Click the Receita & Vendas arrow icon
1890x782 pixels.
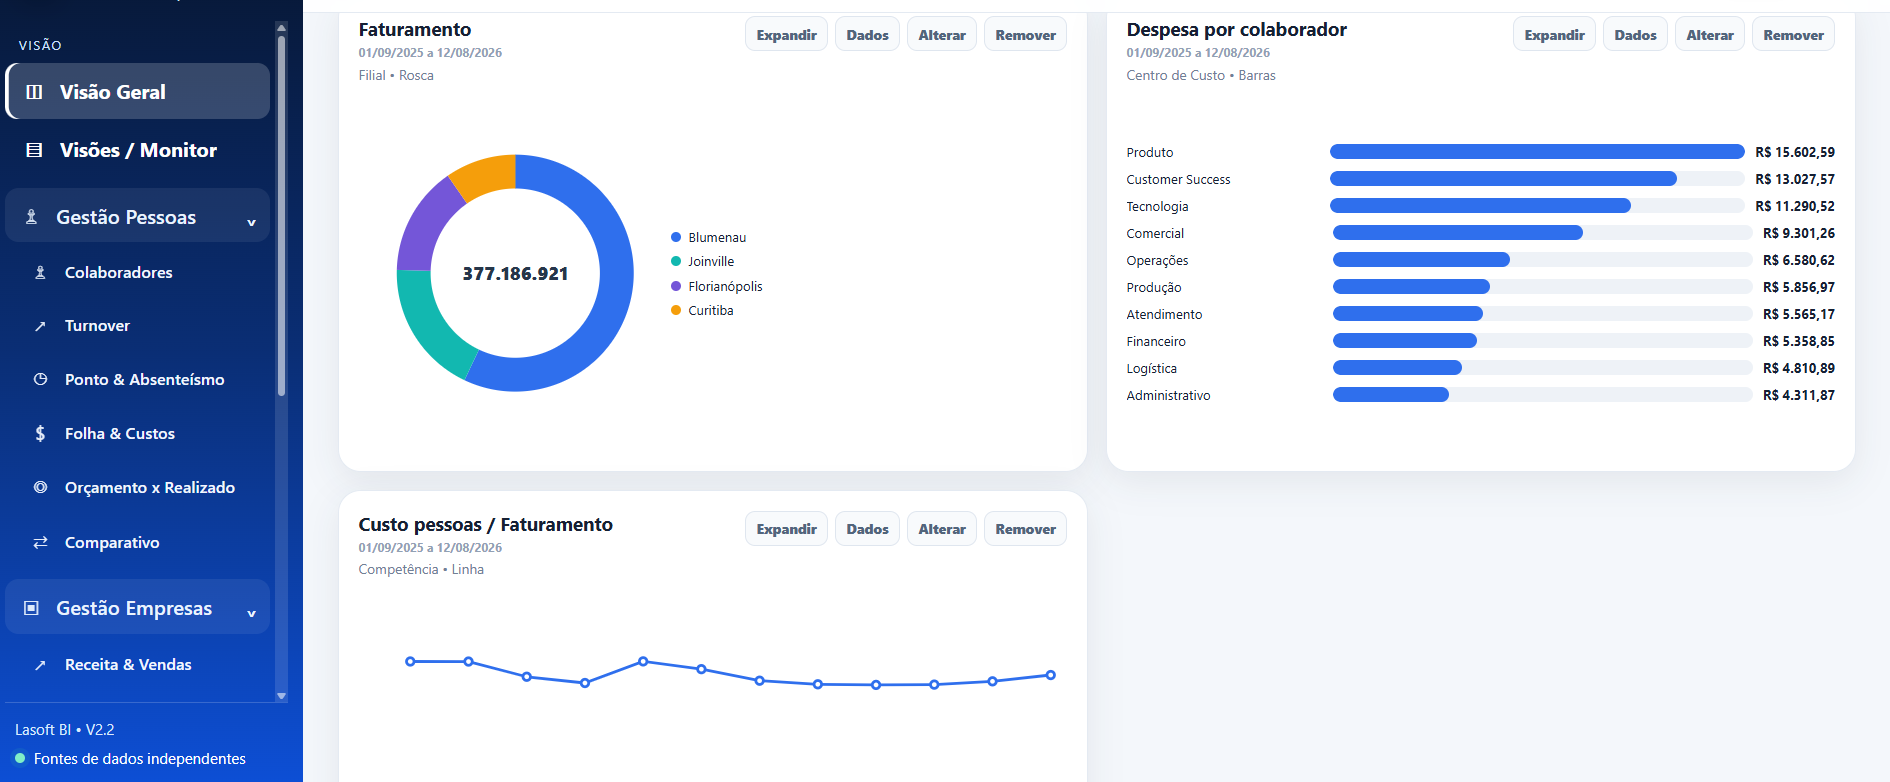coord(40,665)
